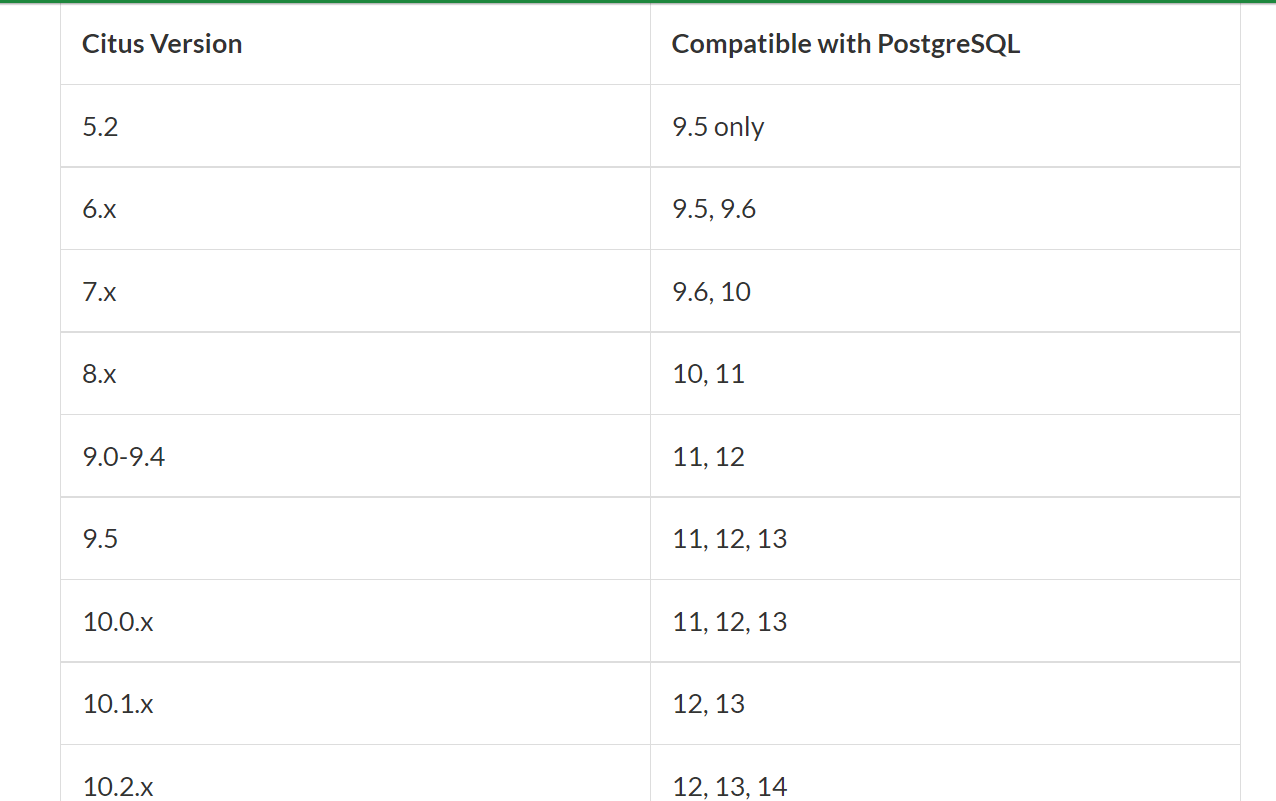Click the '12, 13, 14' PostgreSQL cell
Screen dimensions: 1276x801
point(729,786)
